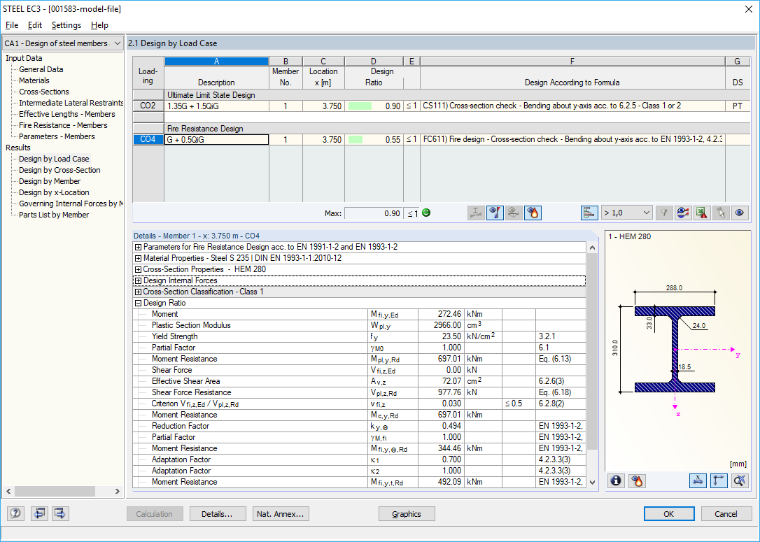Open Fire Resistance - Members item

click(63, 125)
